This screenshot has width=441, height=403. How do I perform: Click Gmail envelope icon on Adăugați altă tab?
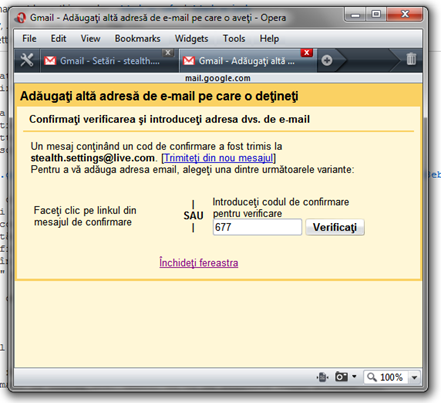[189, 61]
